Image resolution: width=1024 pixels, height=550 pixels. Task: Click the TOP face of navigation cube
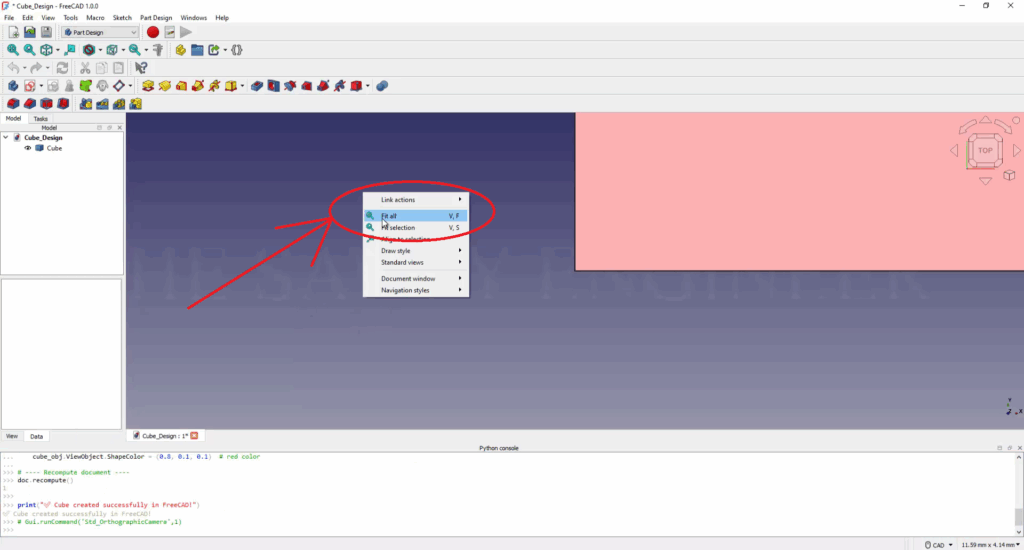(x=985, y=150)
